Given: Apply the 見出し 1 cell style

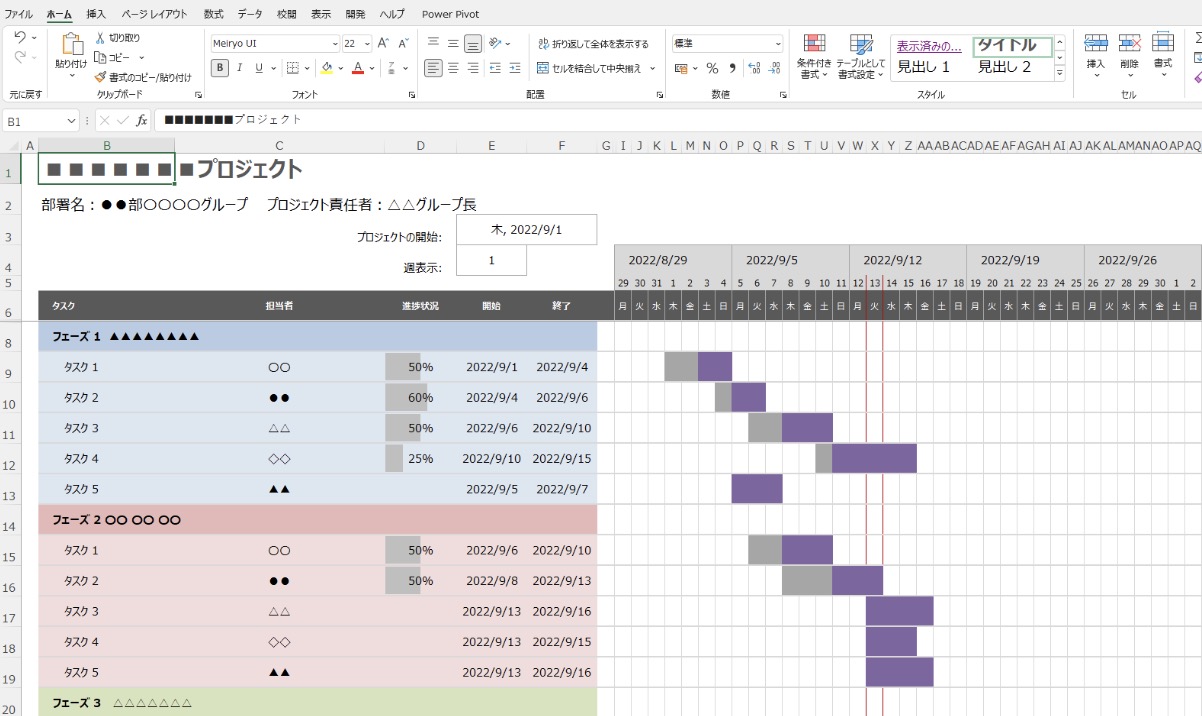Looking at the screenshot, I should coord(924,67).
